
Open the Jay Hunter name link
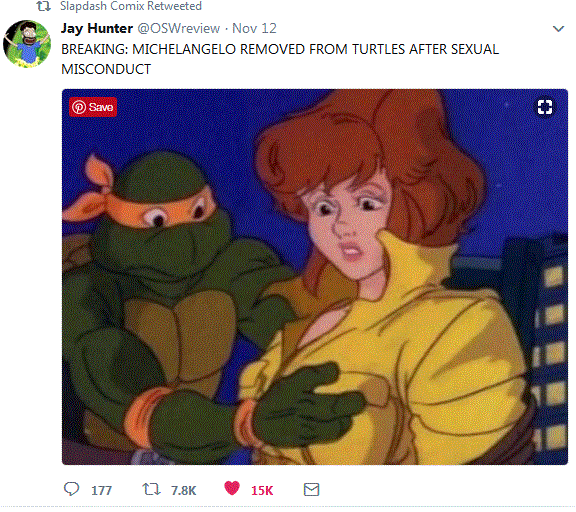(97, 28)
